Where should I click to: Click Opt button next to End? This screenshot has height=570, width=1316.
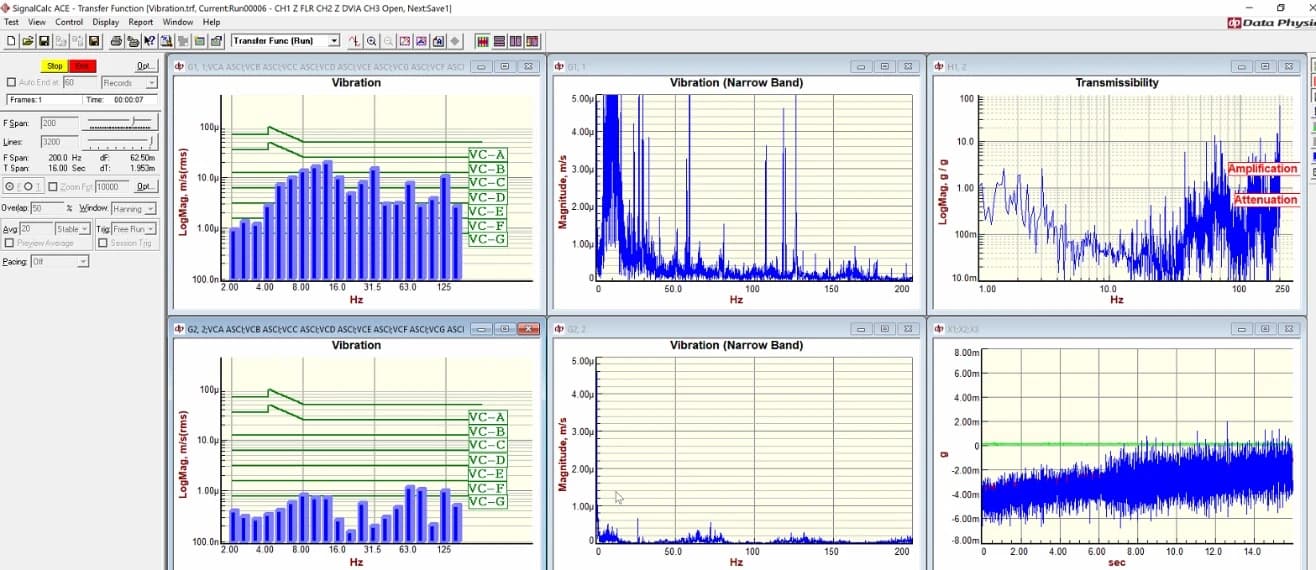pyautogui.click(x=146, y=66)
